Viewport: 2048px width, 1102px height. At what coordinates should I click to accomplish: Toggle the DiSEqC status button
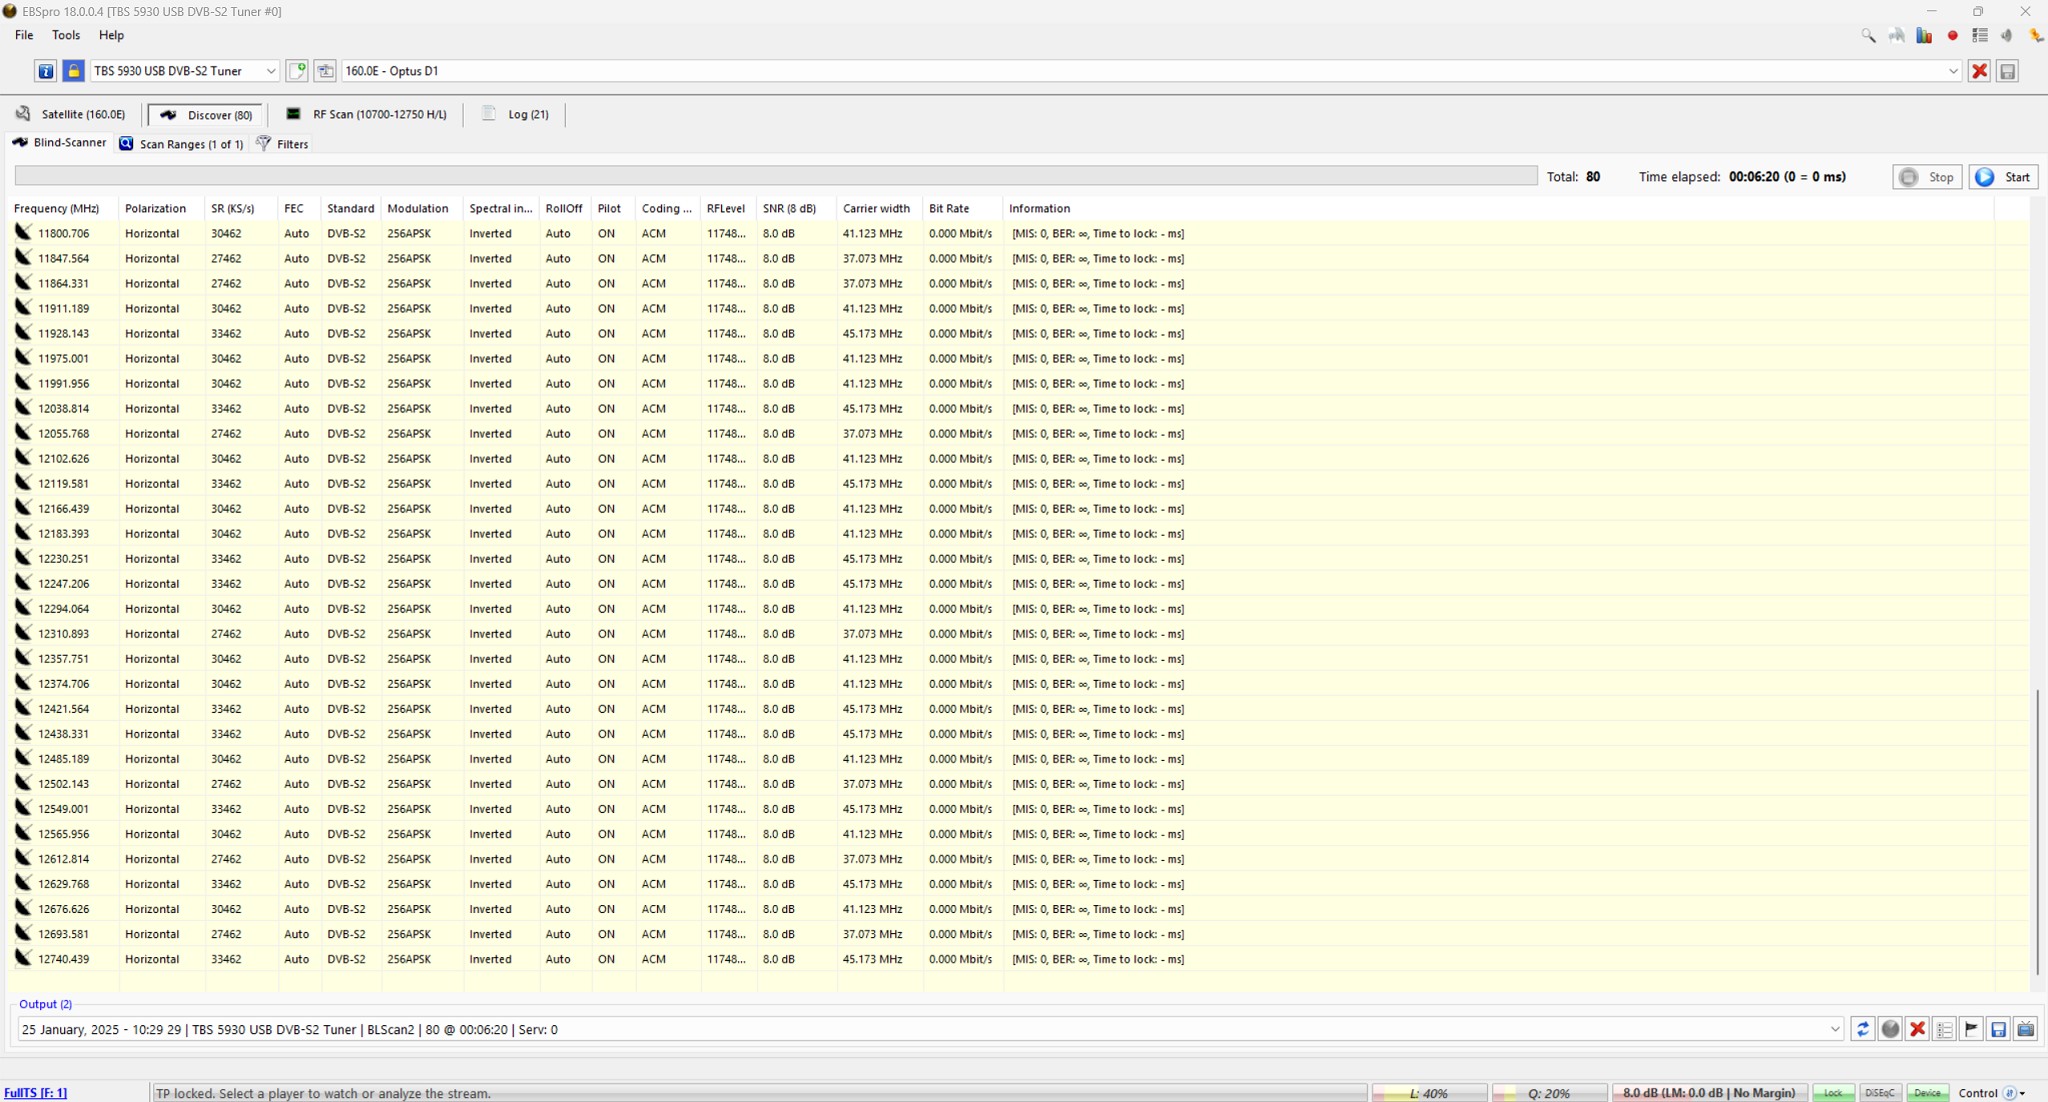pos(1880,1093)
